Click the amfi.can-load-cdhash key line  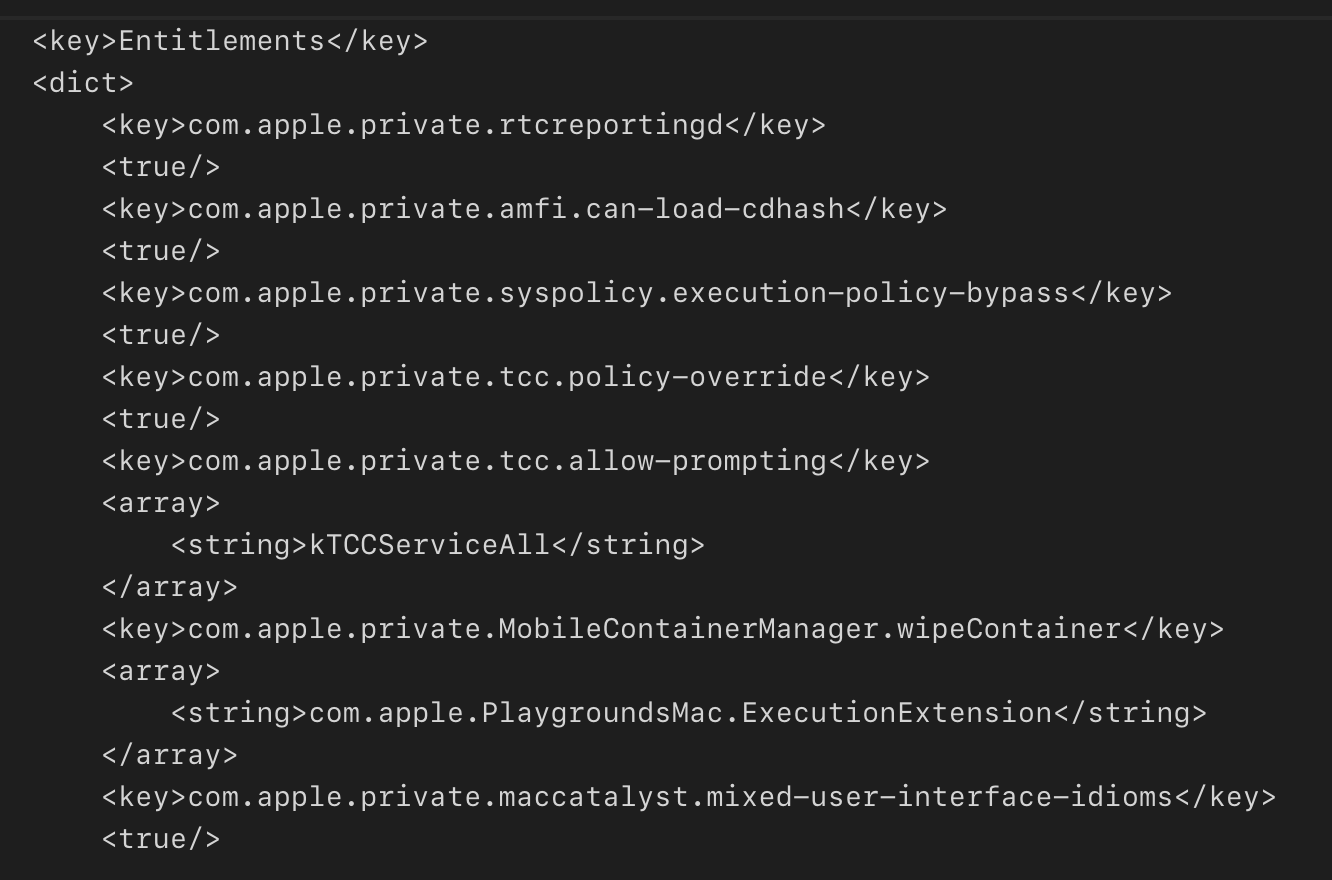(x=524, y=209)
